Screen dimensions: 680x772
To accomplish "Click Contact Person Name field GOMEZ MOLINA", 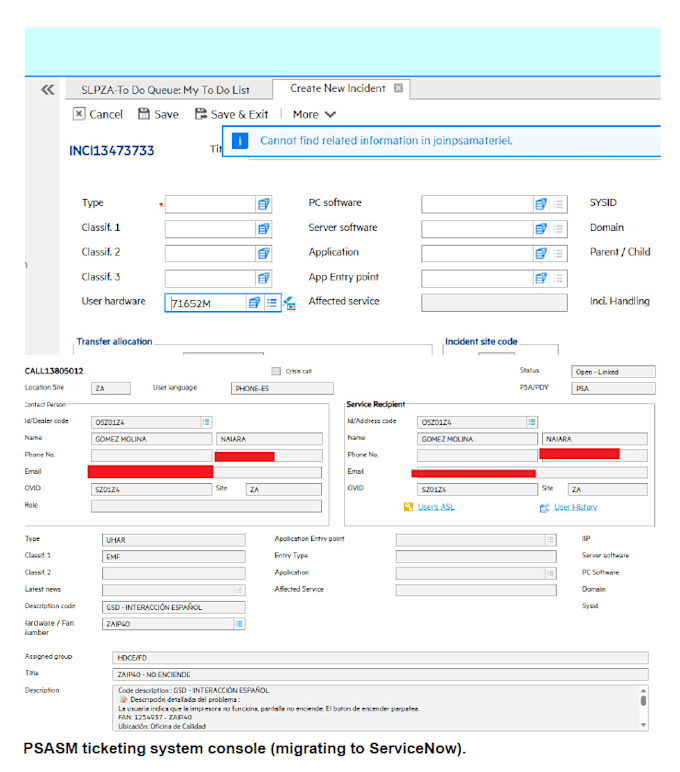I will tap(152, 439).
